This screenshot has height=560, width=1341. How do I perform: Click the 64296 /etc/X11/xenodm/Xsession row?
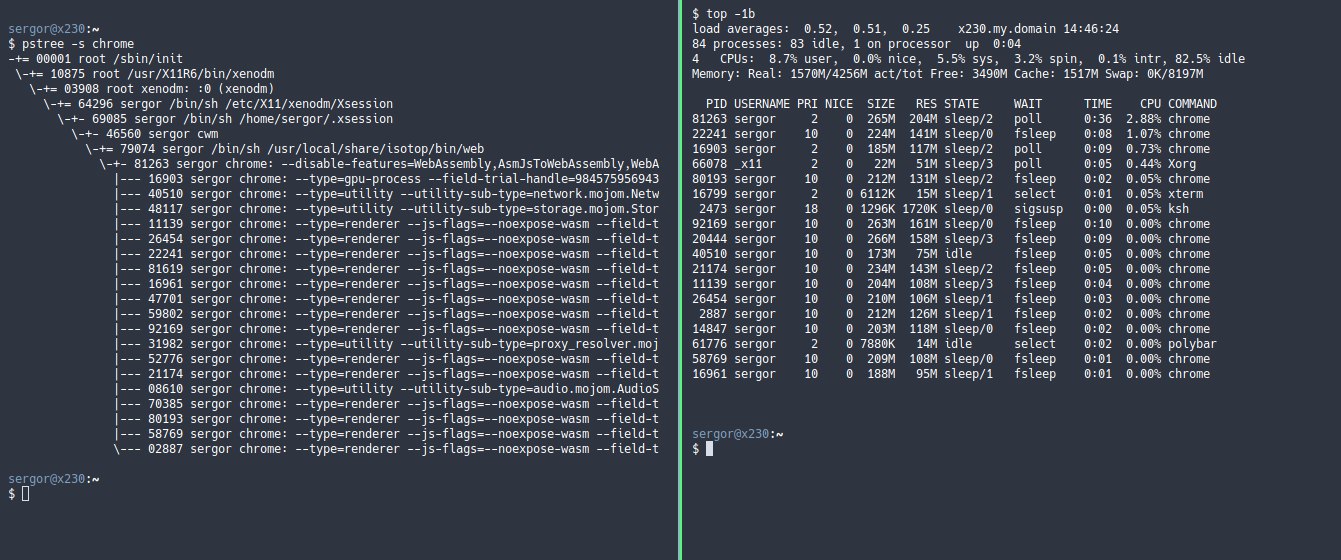click(217, 104)
